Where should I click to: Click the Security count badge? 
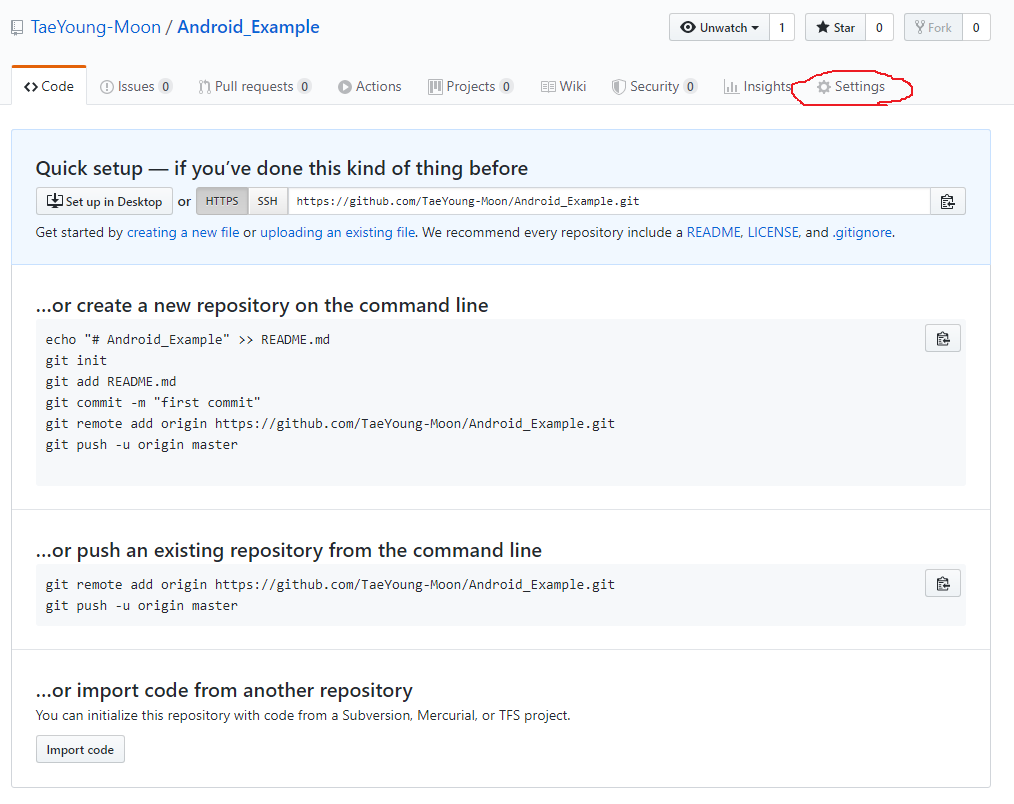click(690, 87)
